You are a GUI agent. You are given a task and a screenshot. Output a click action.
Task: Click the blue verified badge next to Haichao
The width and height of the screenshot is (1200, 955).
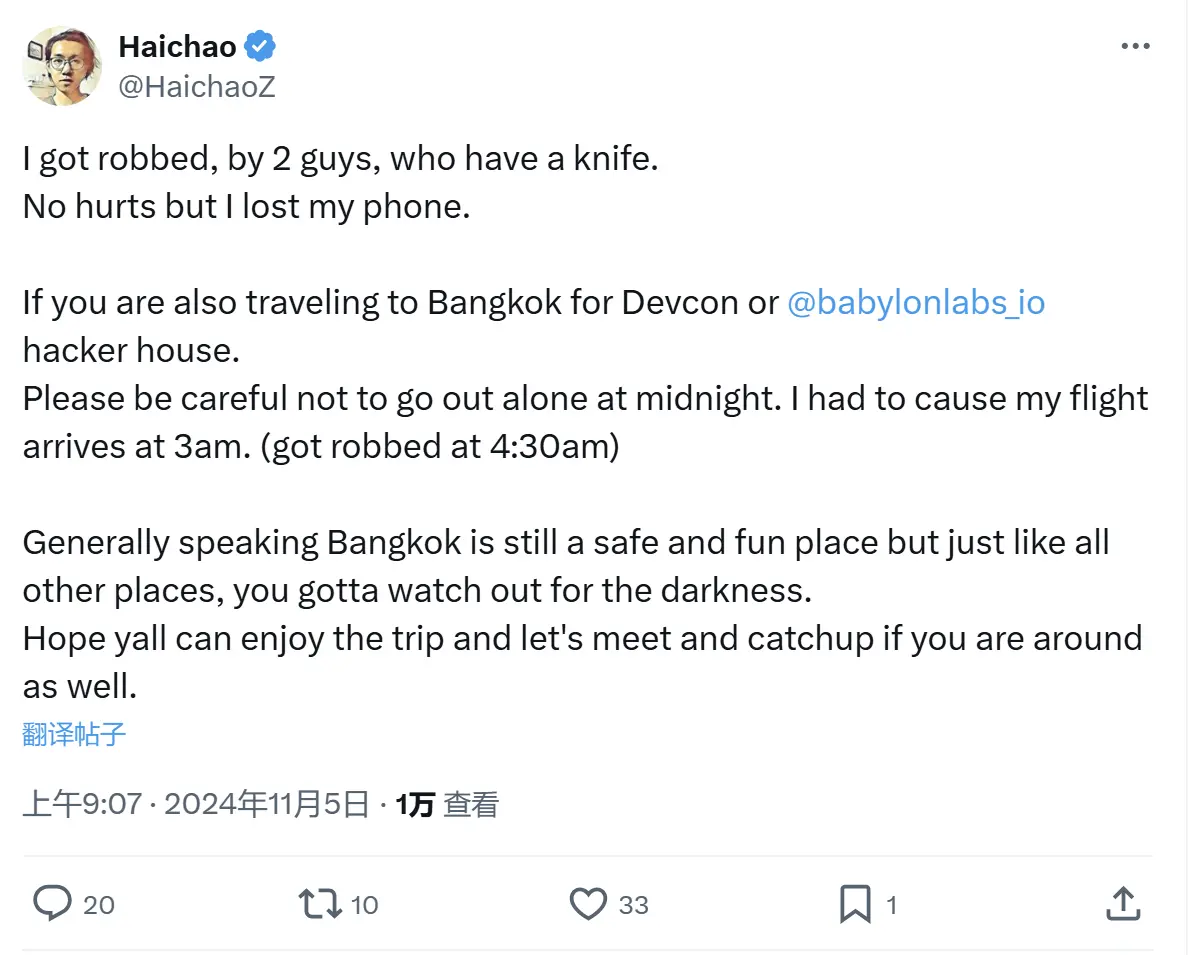click(260, 45)
